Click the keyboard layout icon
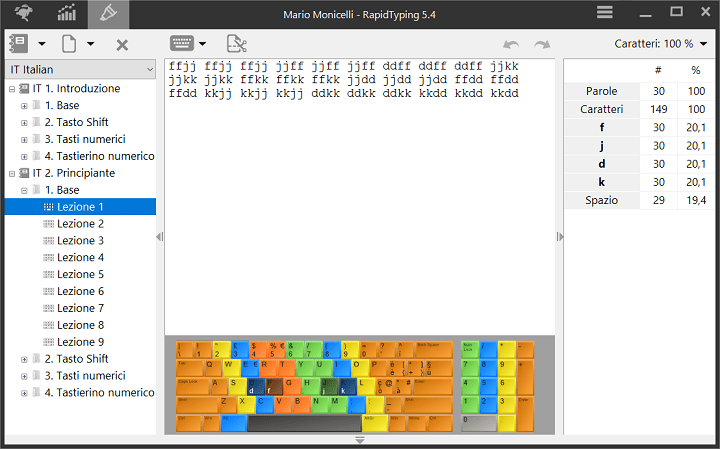Image resolution: width=720 pixels, height=449 pixels. (182, 44)
